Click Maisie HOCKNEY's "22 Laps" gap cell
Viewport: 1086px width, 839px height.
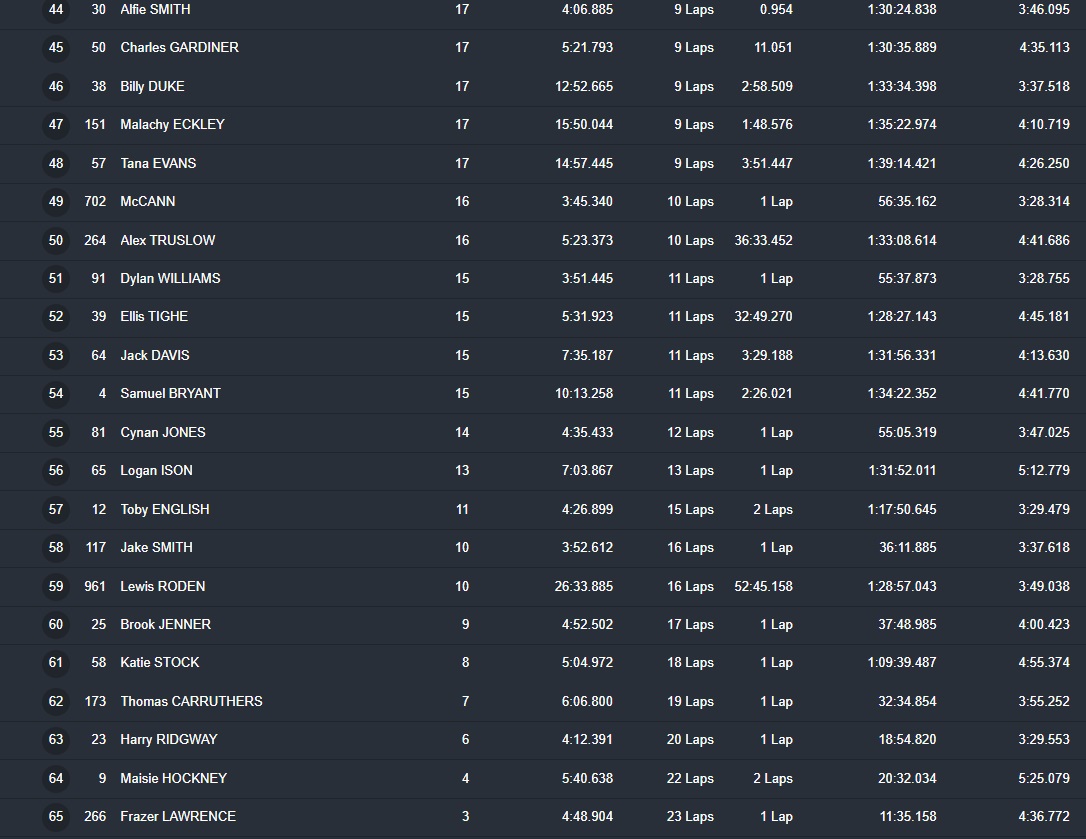(x=690, y=778)
